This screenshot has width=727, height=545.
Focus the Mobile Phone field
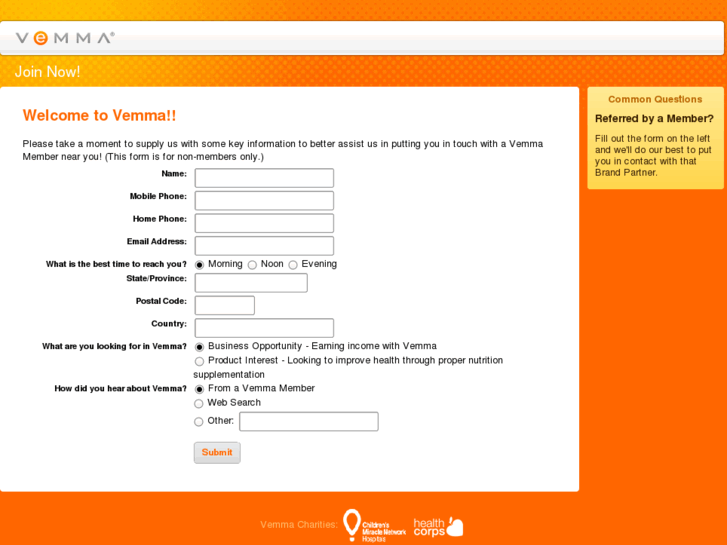click(x=264, y=201)
